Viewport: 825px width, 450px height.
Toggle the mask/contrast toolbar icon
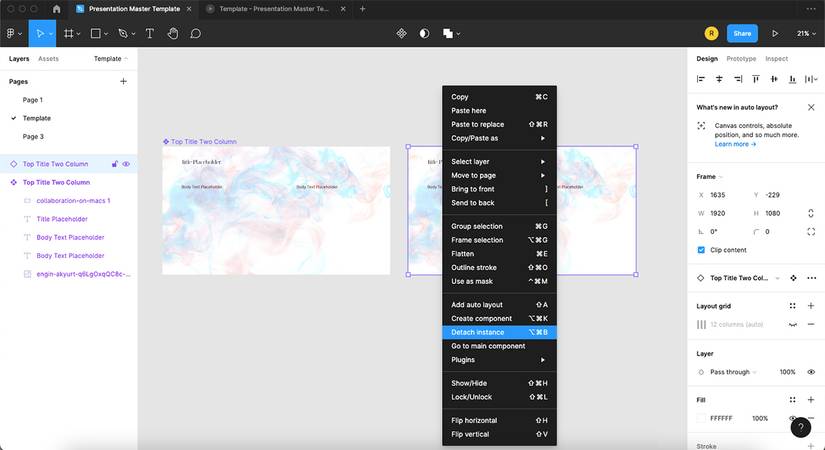pyautogui.click(x=424, y=34)
